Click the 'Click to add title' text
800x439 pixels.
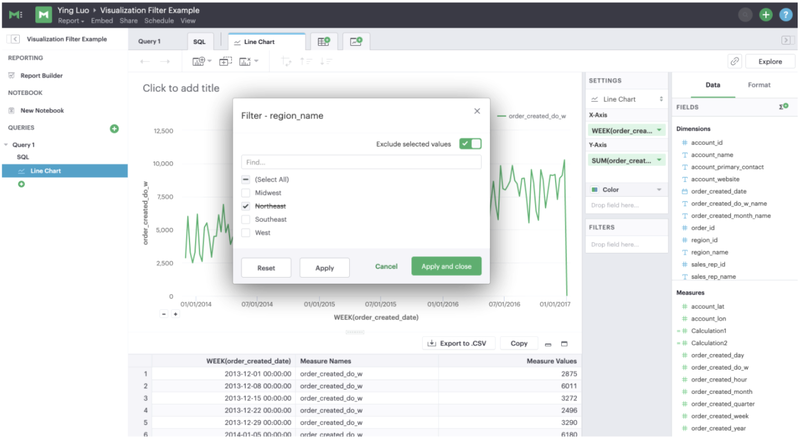click(x=181, y=88)
